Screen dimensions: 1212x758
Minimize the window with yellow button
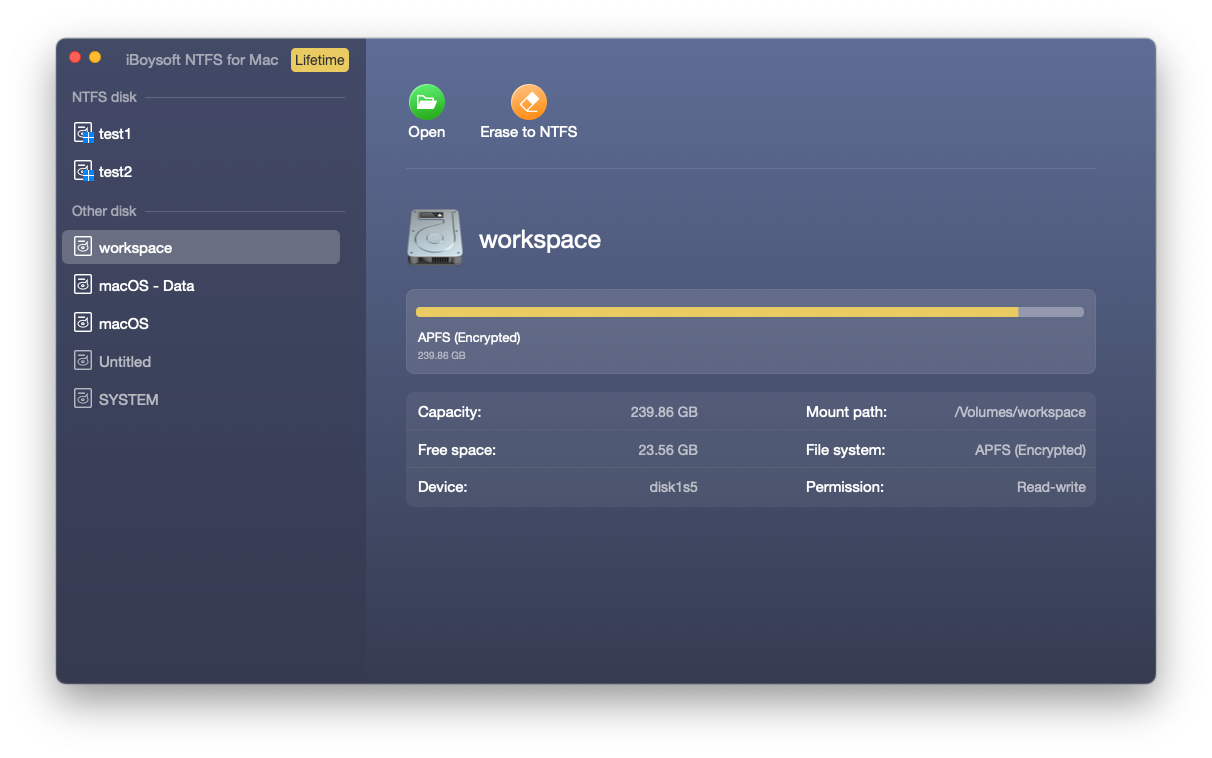[x=95, y=58]
